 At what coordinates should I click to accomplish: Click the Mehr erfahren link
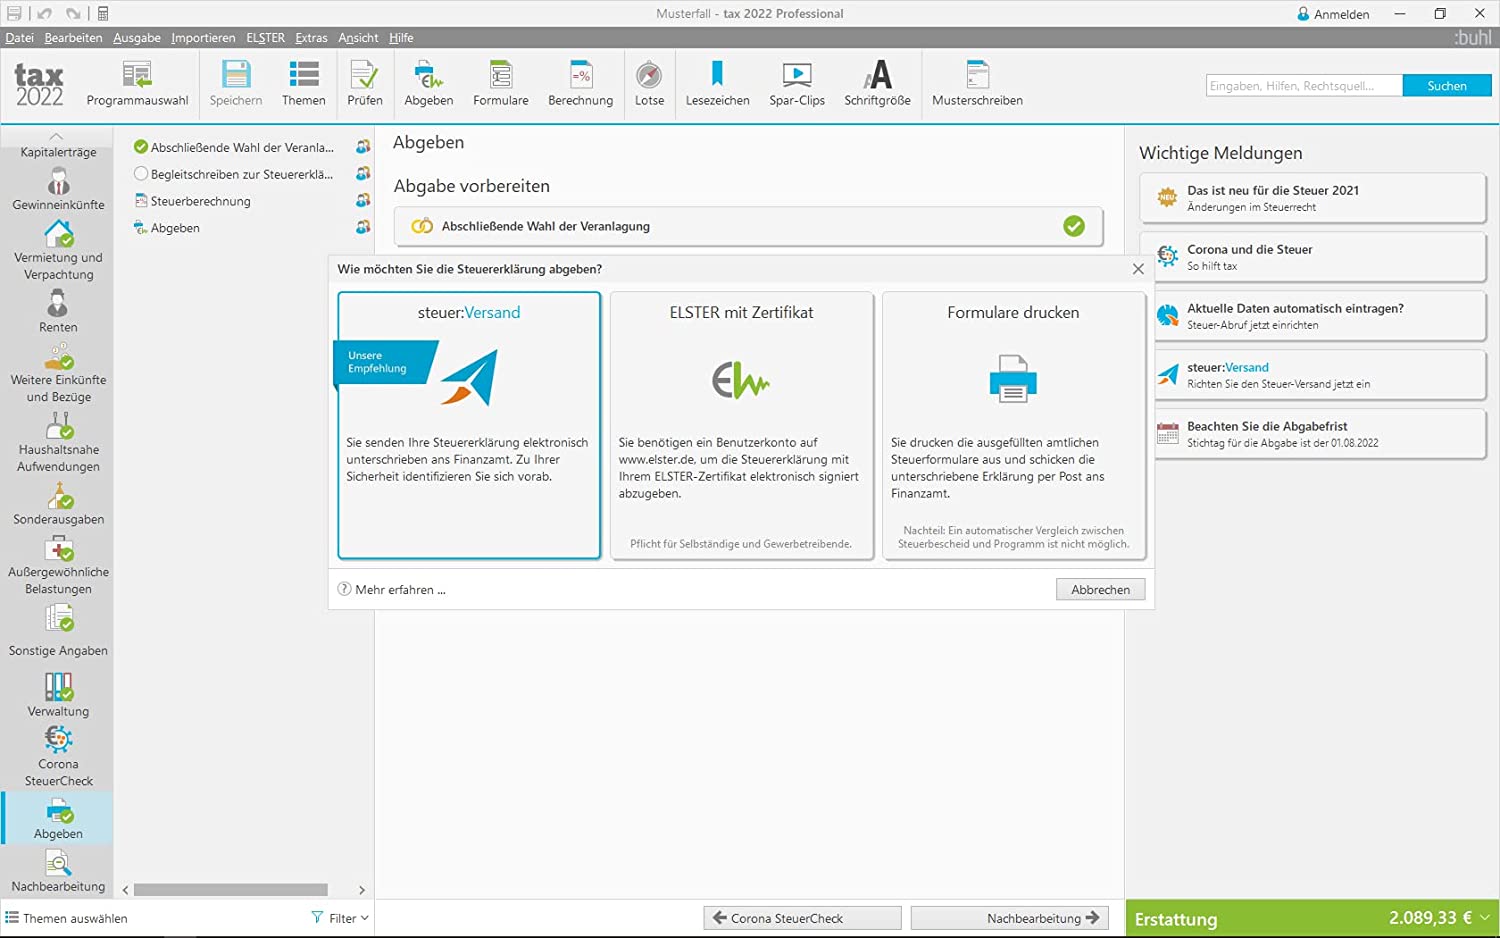pos(399,590)
